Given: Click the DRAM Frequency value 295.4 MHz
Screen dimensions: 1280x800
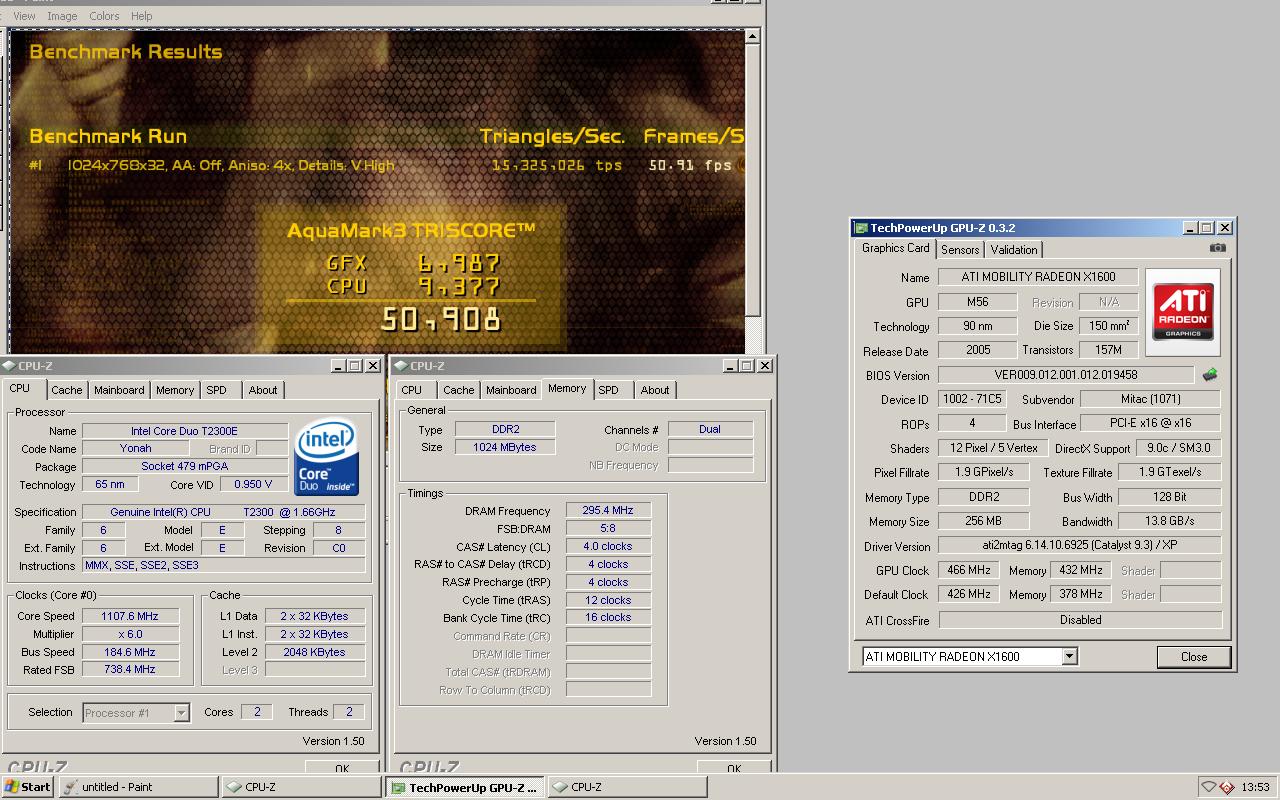Looking at the screenshot, I should click(608, 511).
